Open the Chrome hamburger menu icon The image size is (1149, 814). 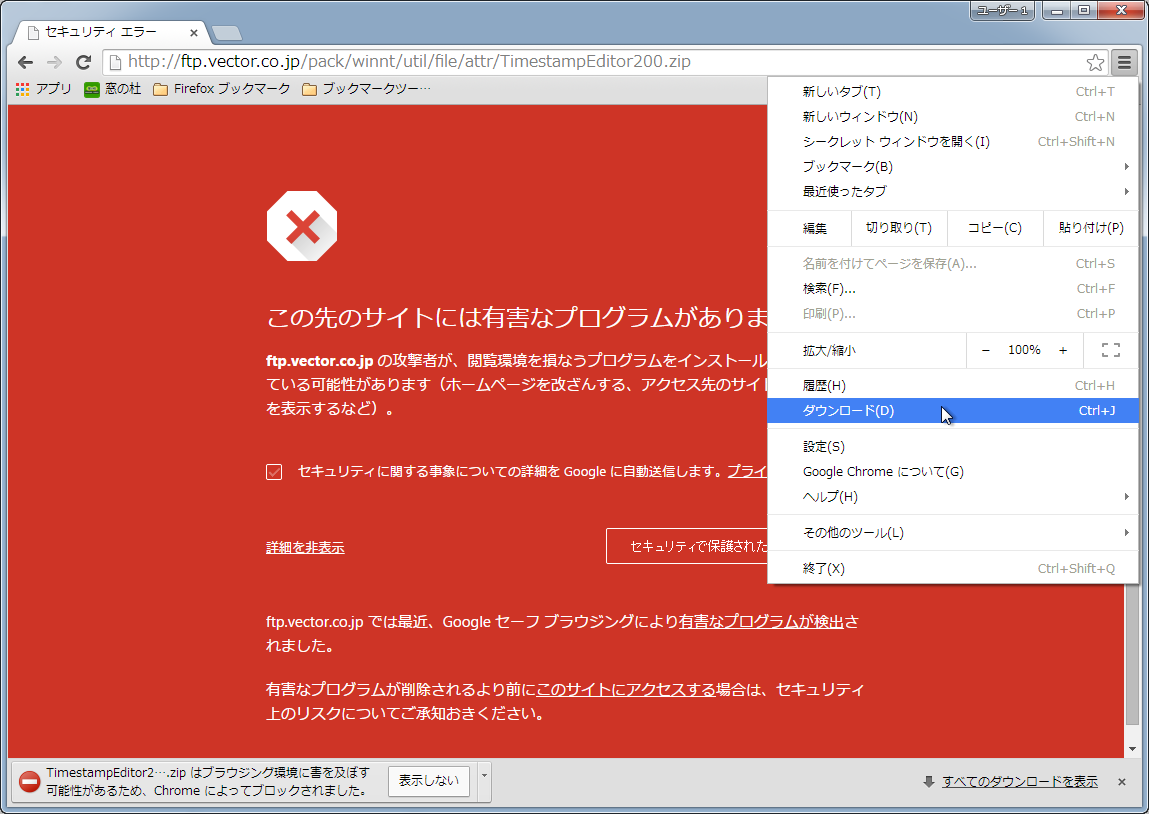click(x=1124, y=61)
